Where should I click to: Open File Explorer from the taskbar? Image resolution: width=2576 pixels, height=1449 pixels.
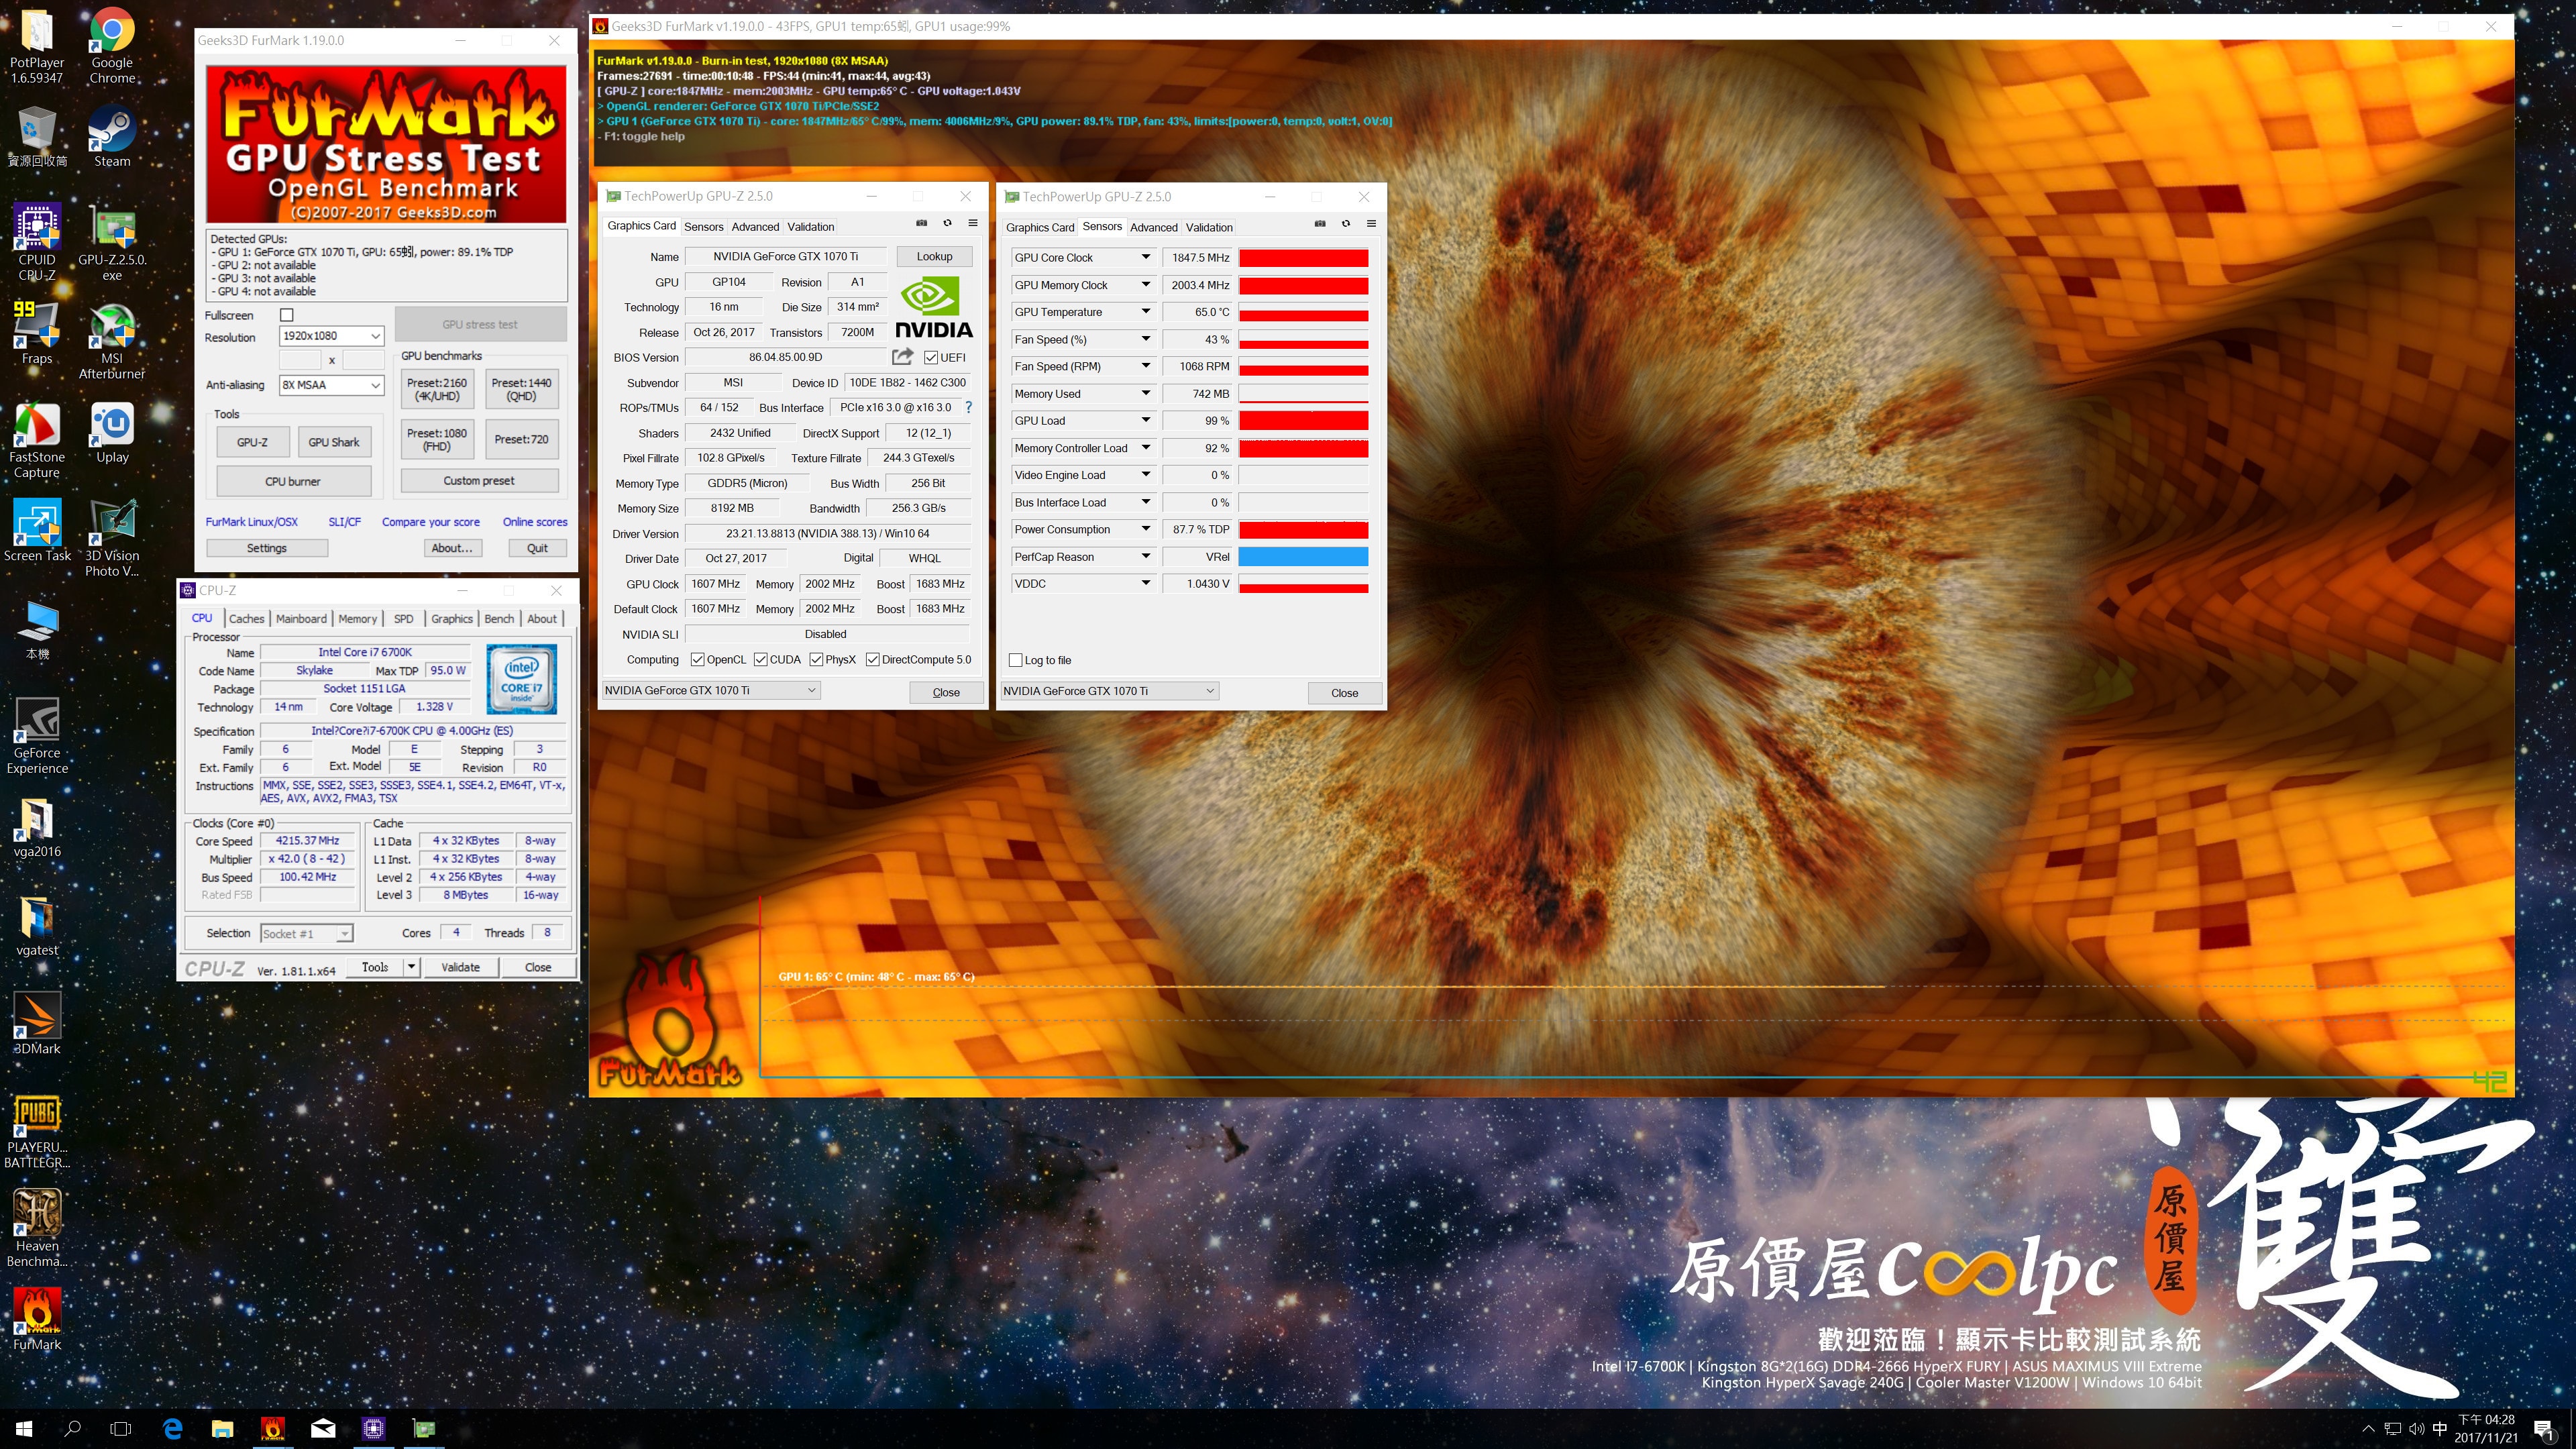pyautogui.click(x=222, y=1429)
